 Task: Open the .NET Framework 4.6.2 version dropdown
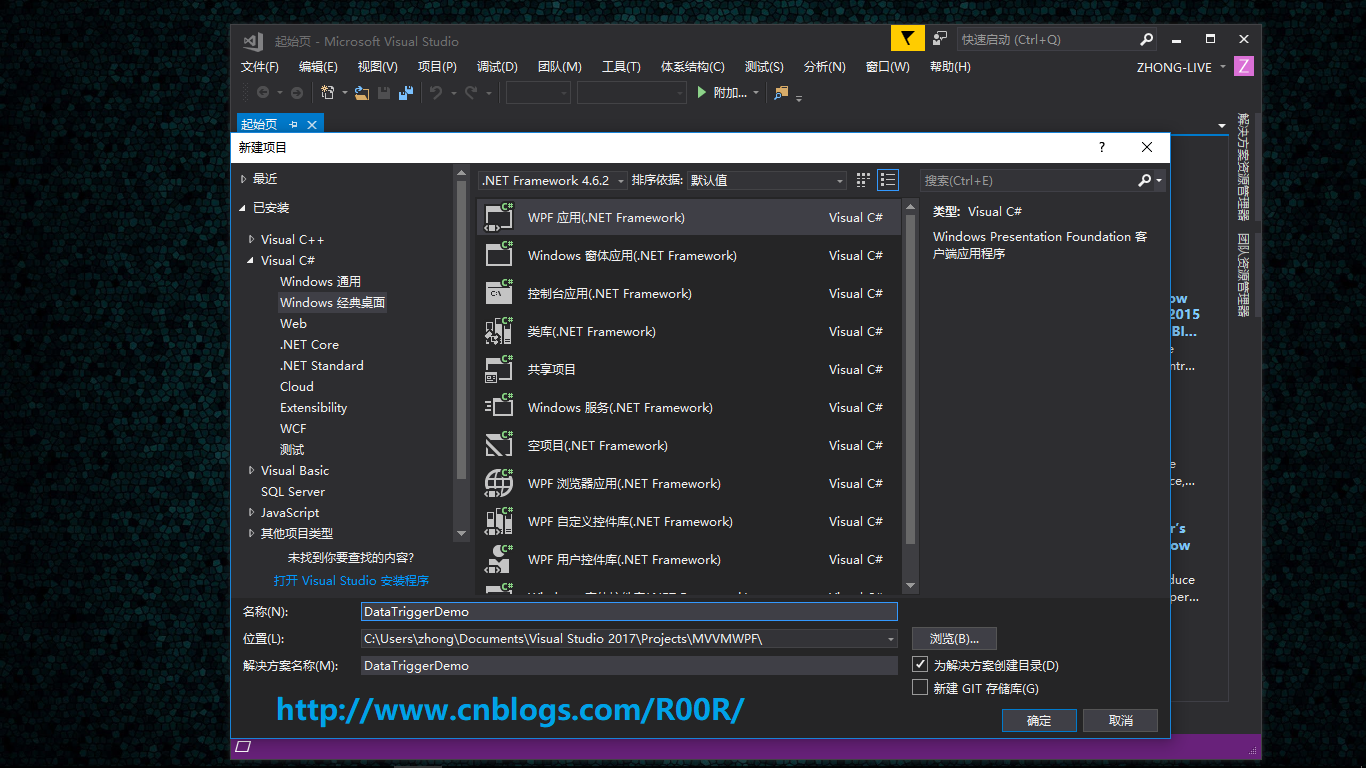[x=552, y=180]
